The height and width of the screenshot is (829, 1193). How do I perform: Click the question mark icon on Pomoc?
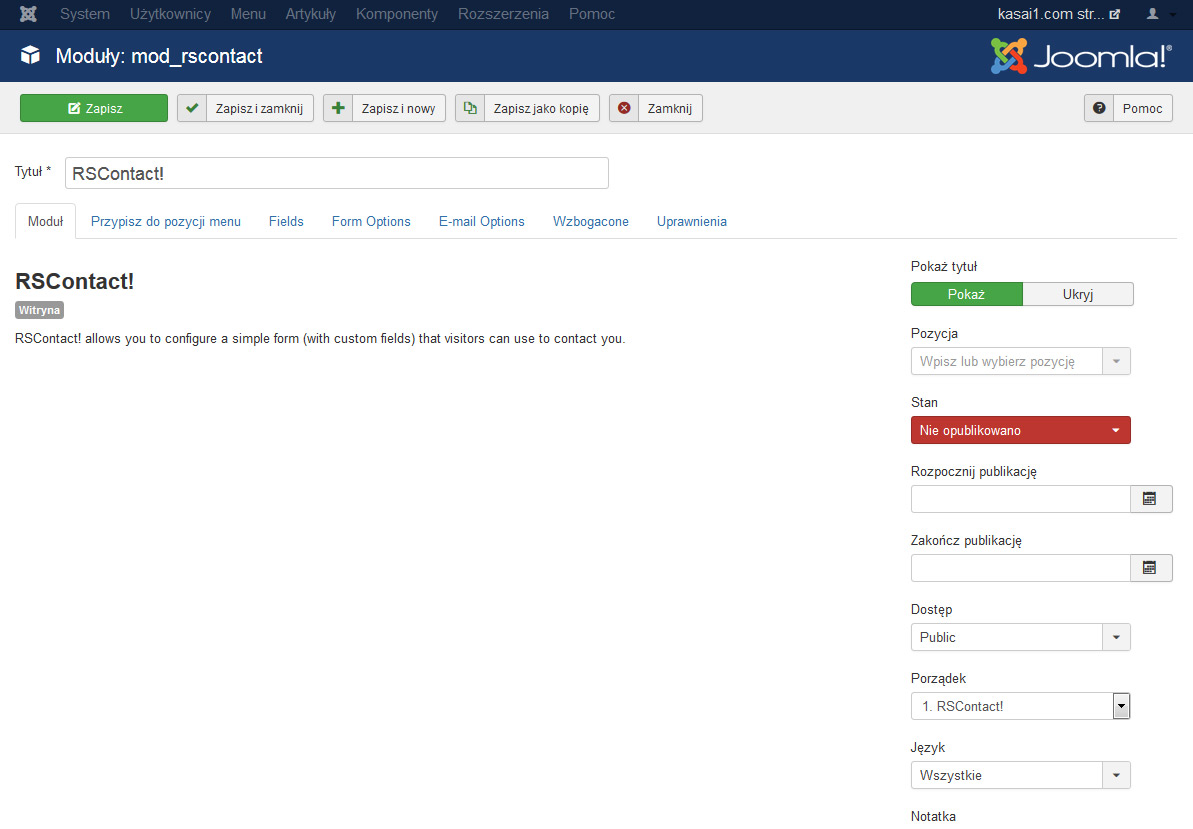tap(1099, 108)
